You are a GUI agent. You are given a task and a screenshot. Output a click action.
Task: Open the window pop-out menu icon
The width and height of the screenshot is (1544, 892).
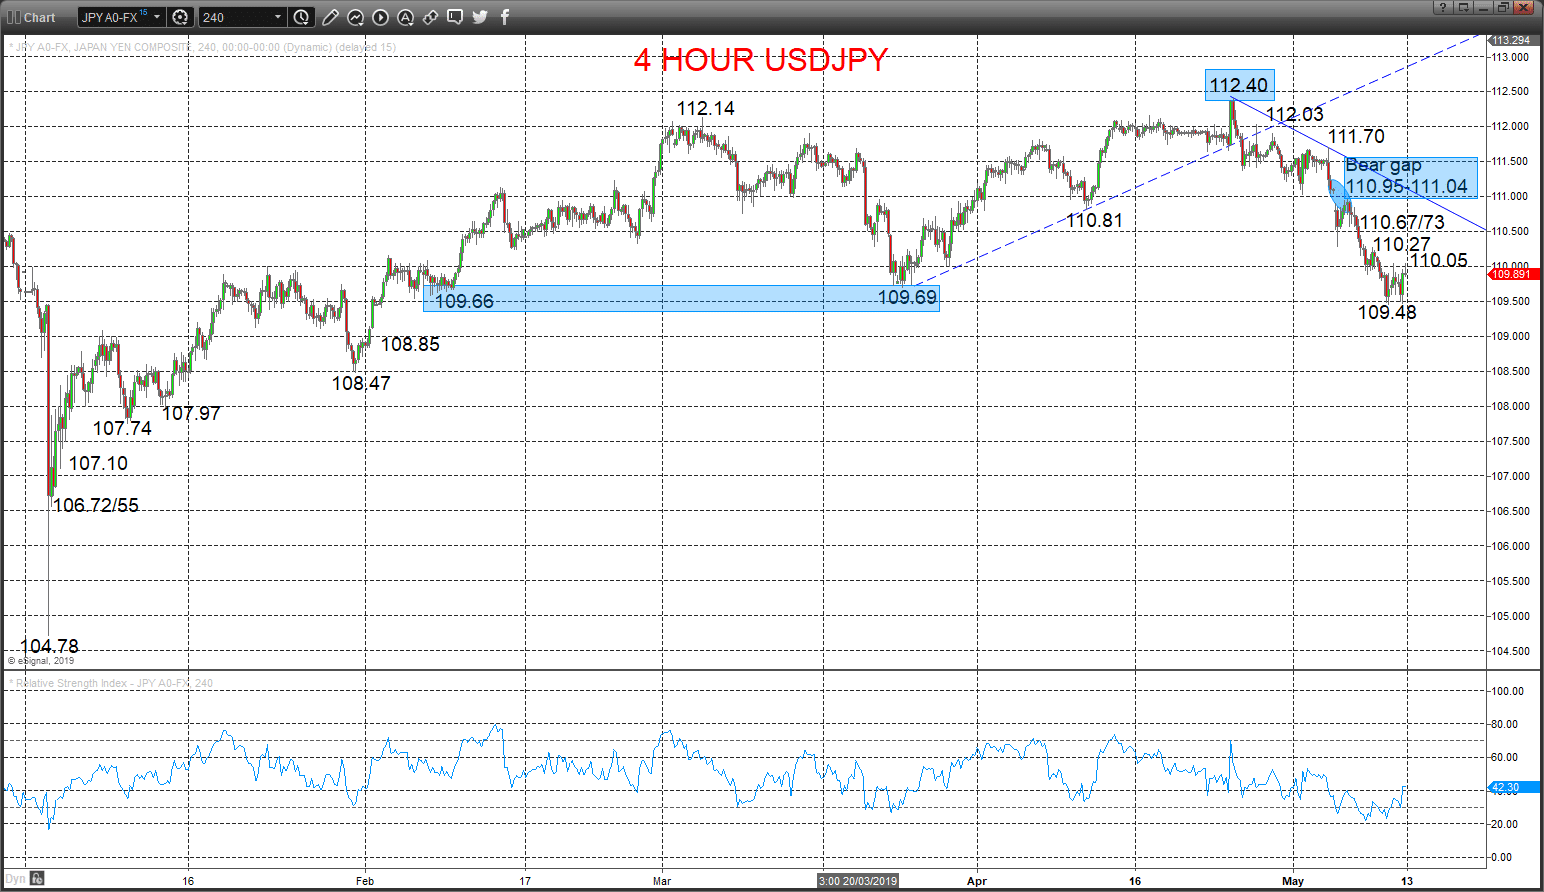[1464, 7]
